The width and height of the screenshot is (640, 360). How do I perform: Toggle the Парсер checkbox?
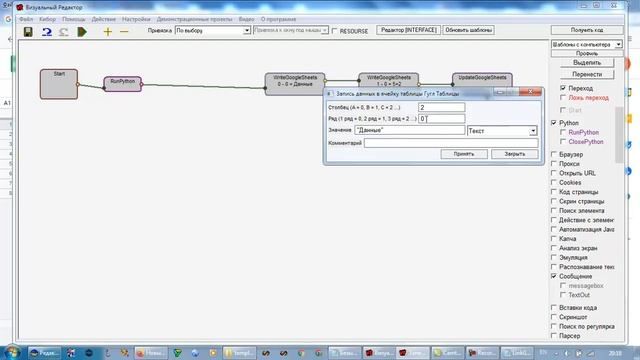[x=554, y=336]
